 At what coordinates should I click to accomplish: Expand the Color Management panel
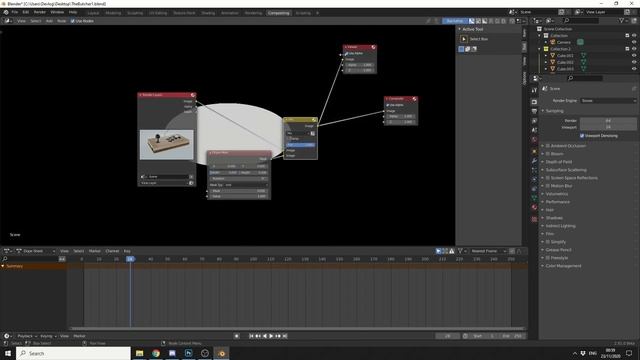[x=563, y=266]
